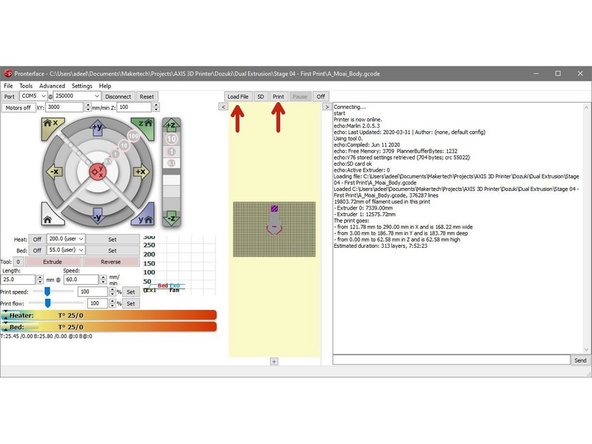Screen dimensions: 592x444
Task: Collapse left panel with < arrow
Action: pos(223,107)
